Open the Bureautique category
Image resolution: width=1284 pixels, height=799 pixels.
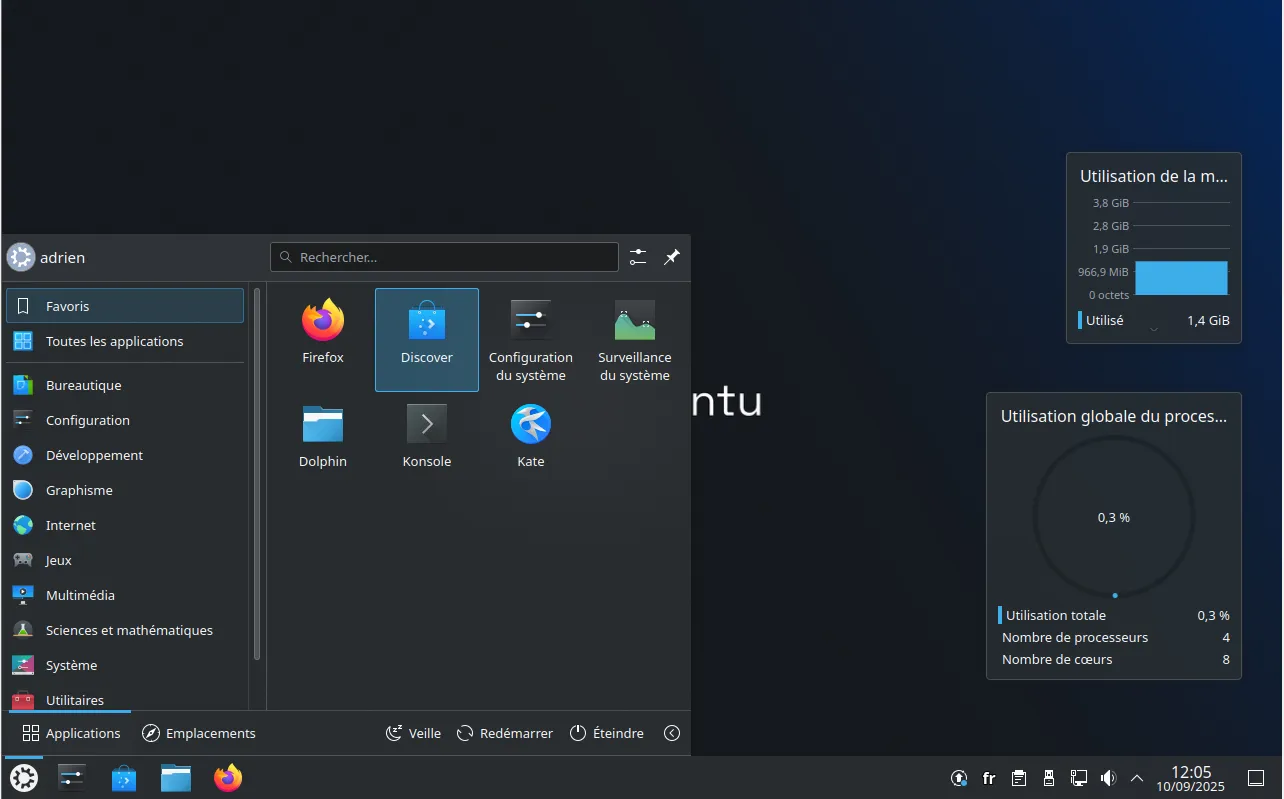pos(83,385)
